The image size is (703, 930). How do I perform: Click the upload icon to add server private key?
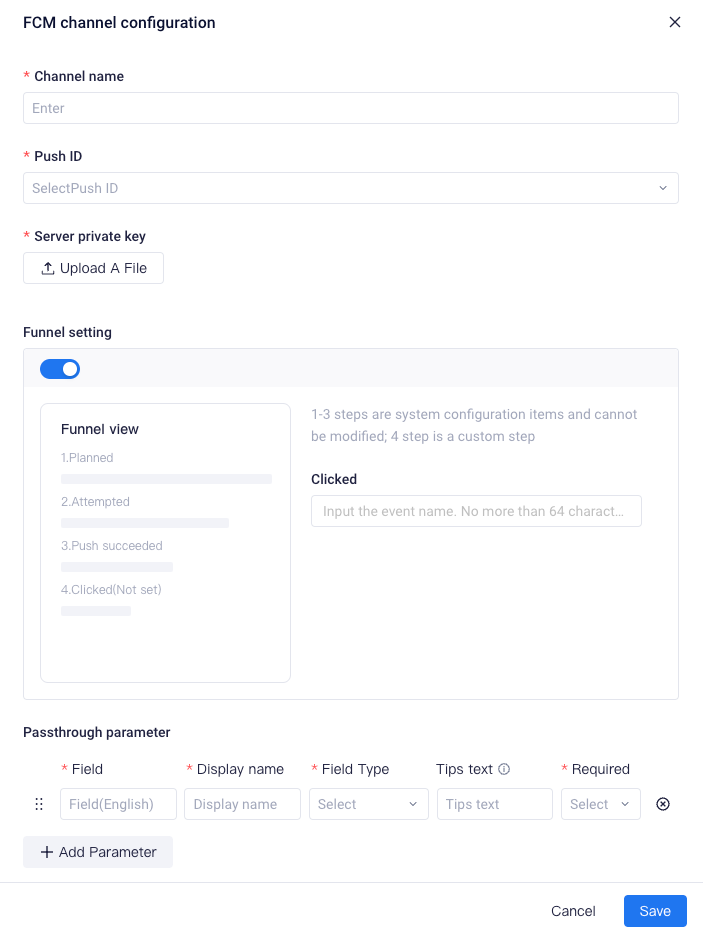[46, 267]
